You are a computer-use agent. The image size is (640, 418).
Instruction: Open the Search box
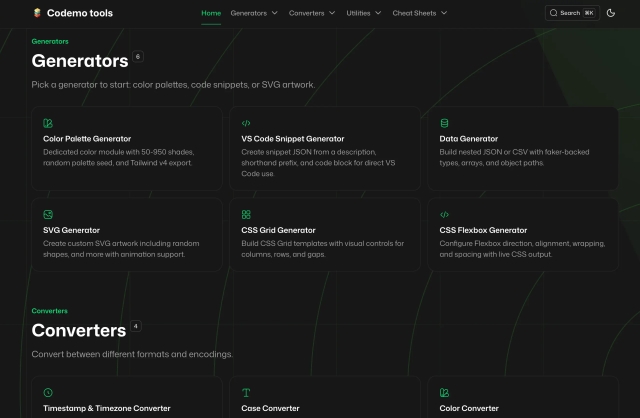(572, 13)
